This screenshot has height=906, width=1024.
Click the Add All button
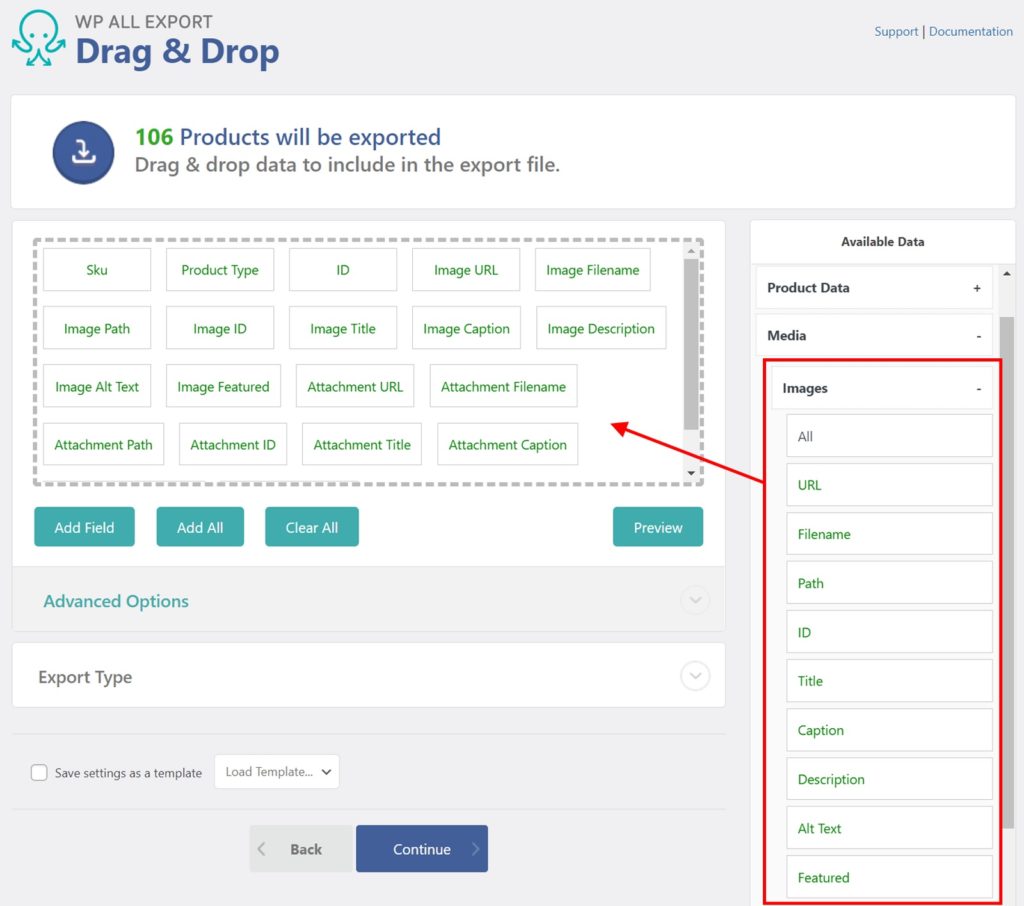click(200, 526)
